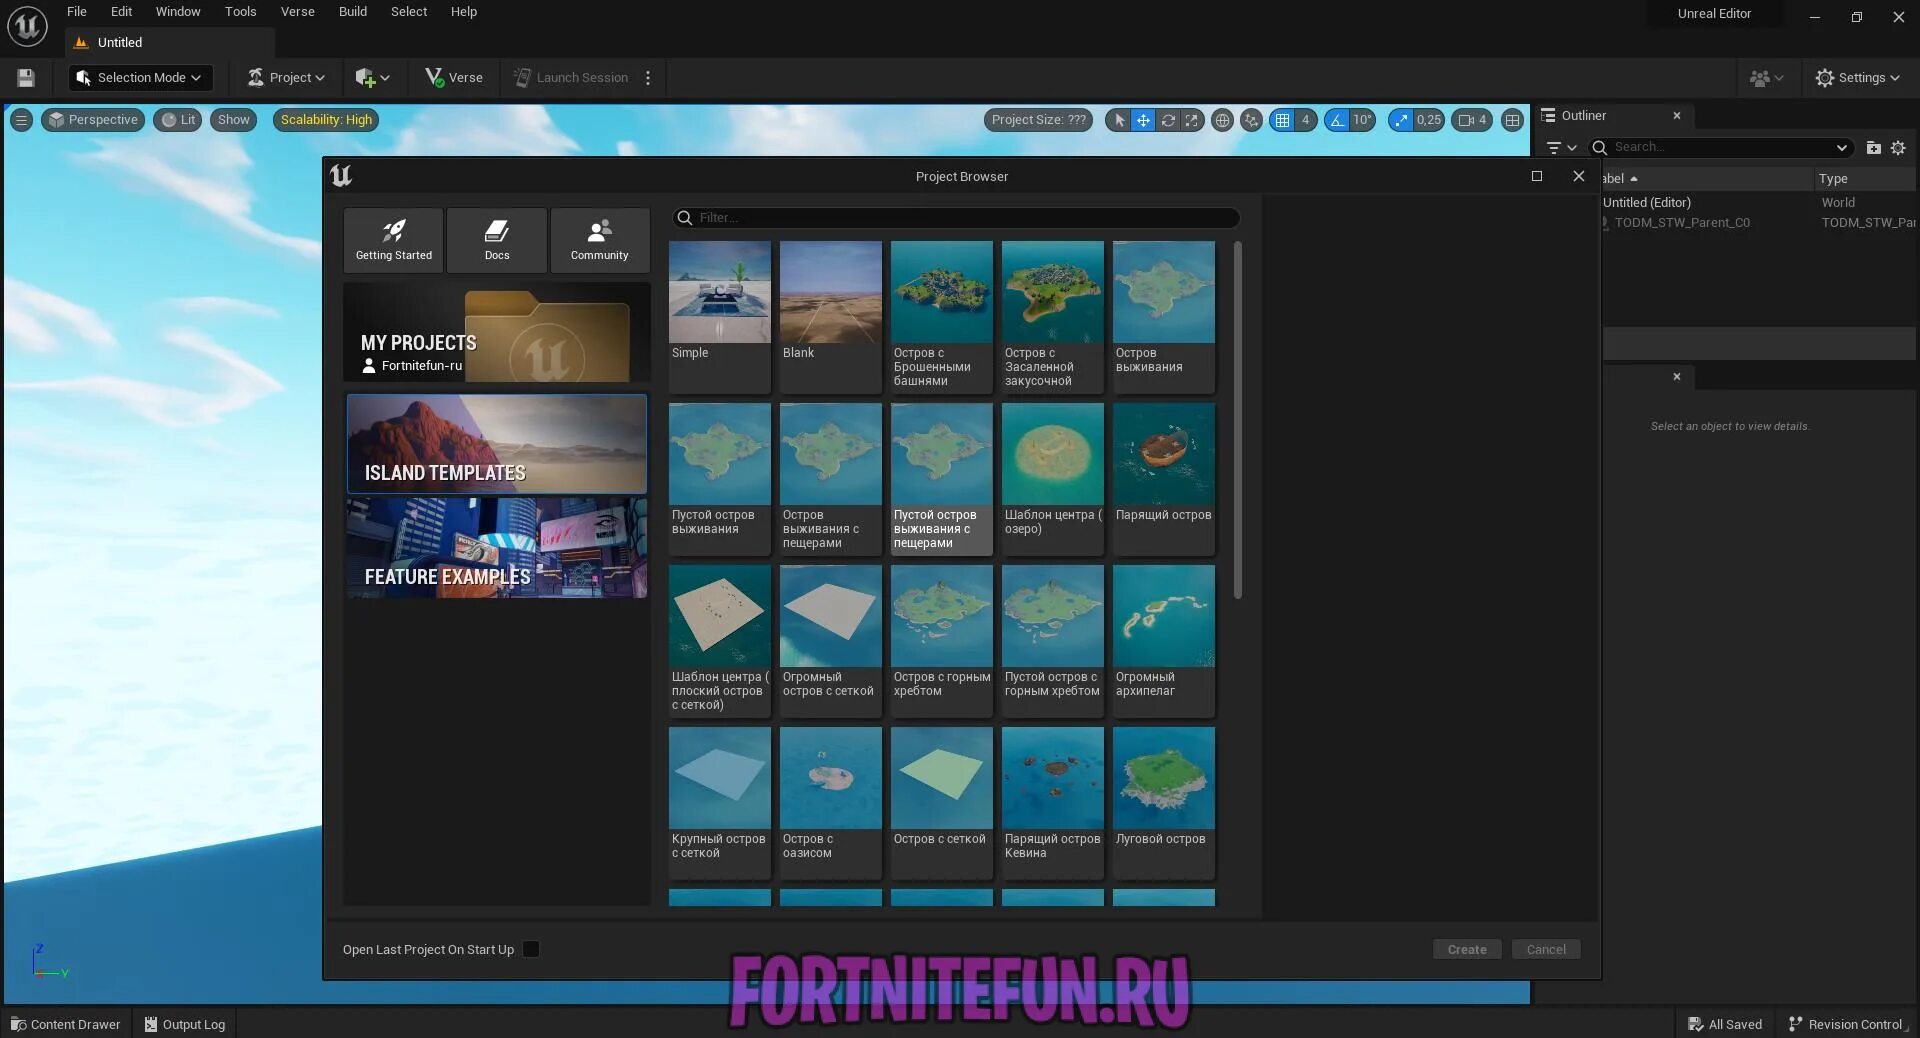Open the Selection Mode dropdown

click(x=139, y=78)
